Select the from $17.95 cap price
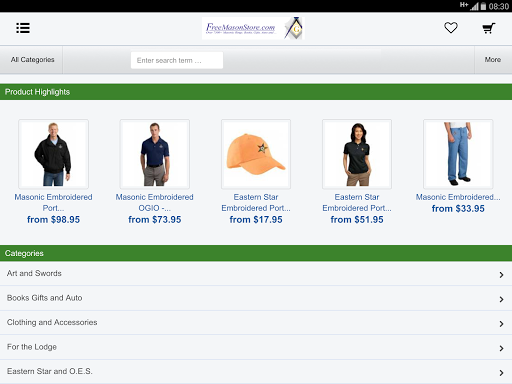This screenshot has width=512, height=384. pyautogui.click(x=256, y=220)
